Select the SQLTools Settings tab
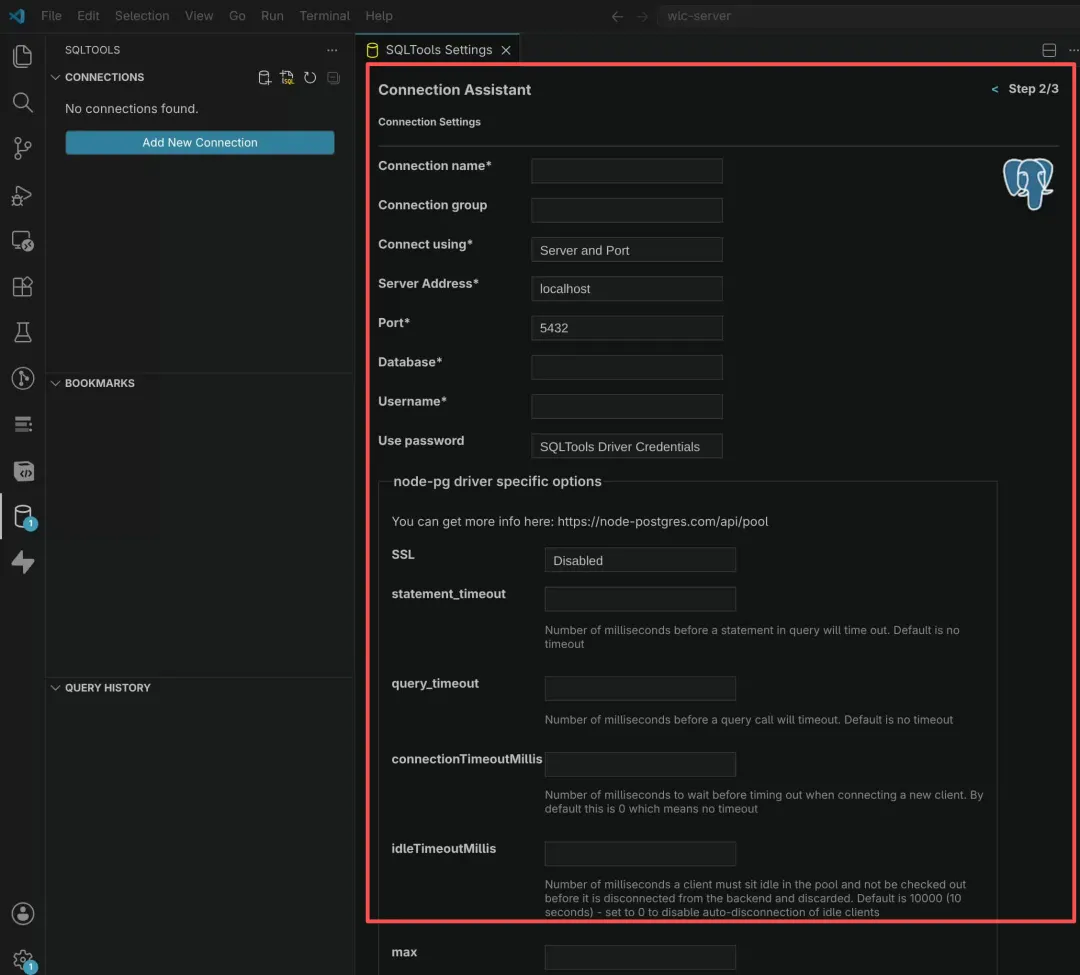The width and height of the screenshot is (1080, 975). pos(438,50)
